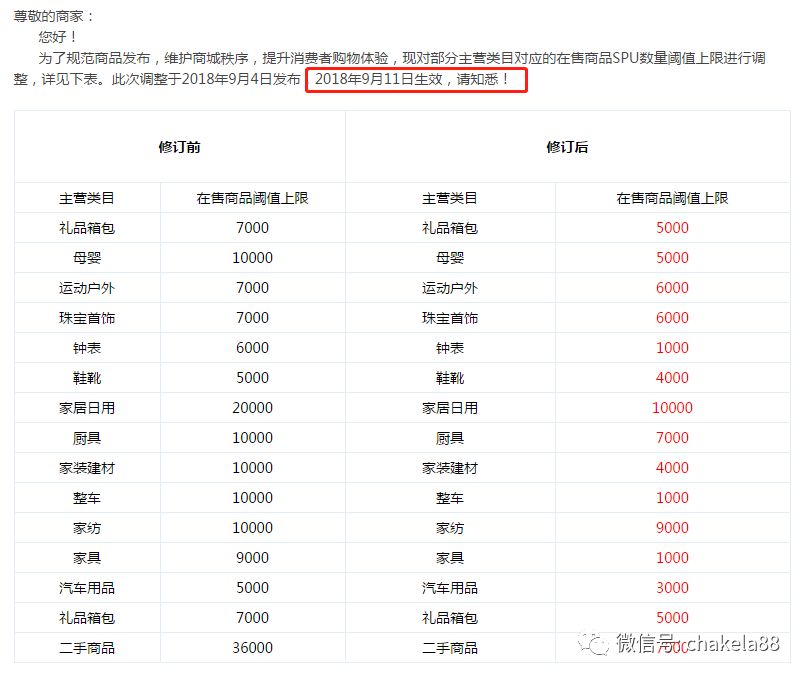805x678 pixels.
Task: Select red 10000 in the 家居日用 row
Action: tap(672, 408)
